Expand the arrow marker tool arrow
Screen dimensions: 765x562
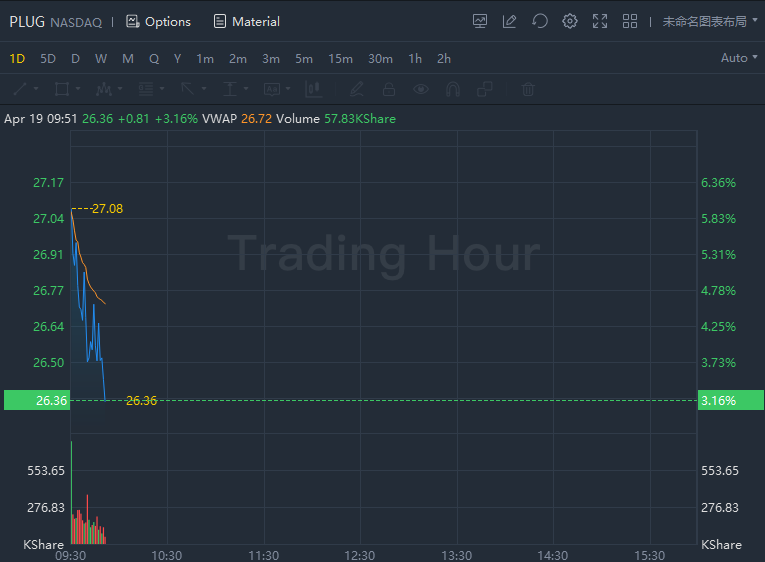click(x=204, y=89)
